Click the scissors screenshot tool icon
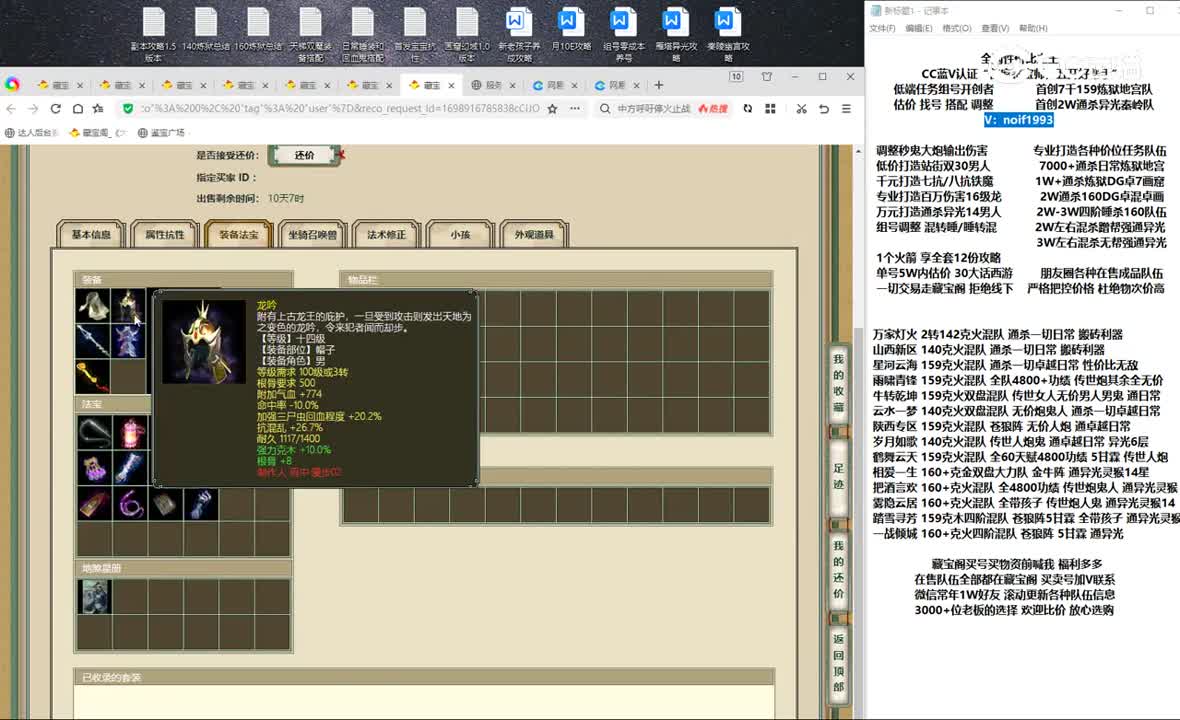The height and width of the screenshot is (720, 1180). [801, 108]
